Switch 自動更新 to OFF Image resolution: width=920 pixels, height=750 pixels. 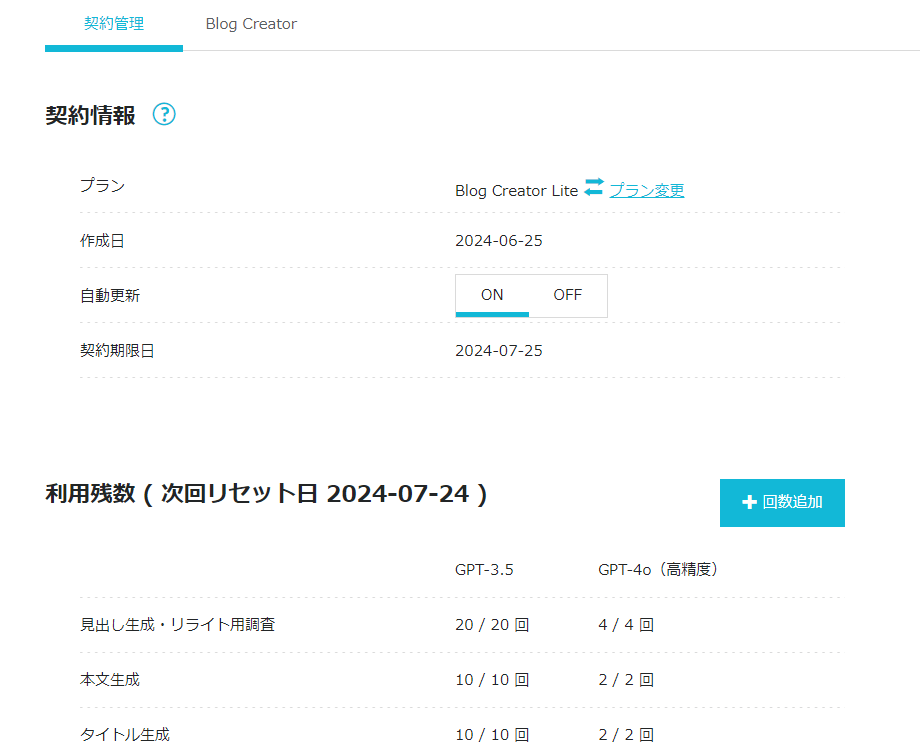567,296
